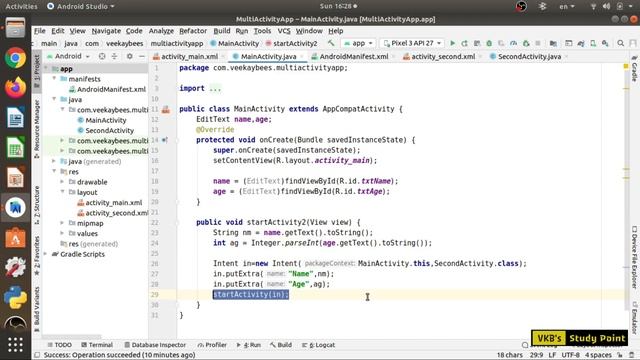Screen dimensions: 640x360
Task: Run the app with green play button
Action: click(x=452, y=43)
